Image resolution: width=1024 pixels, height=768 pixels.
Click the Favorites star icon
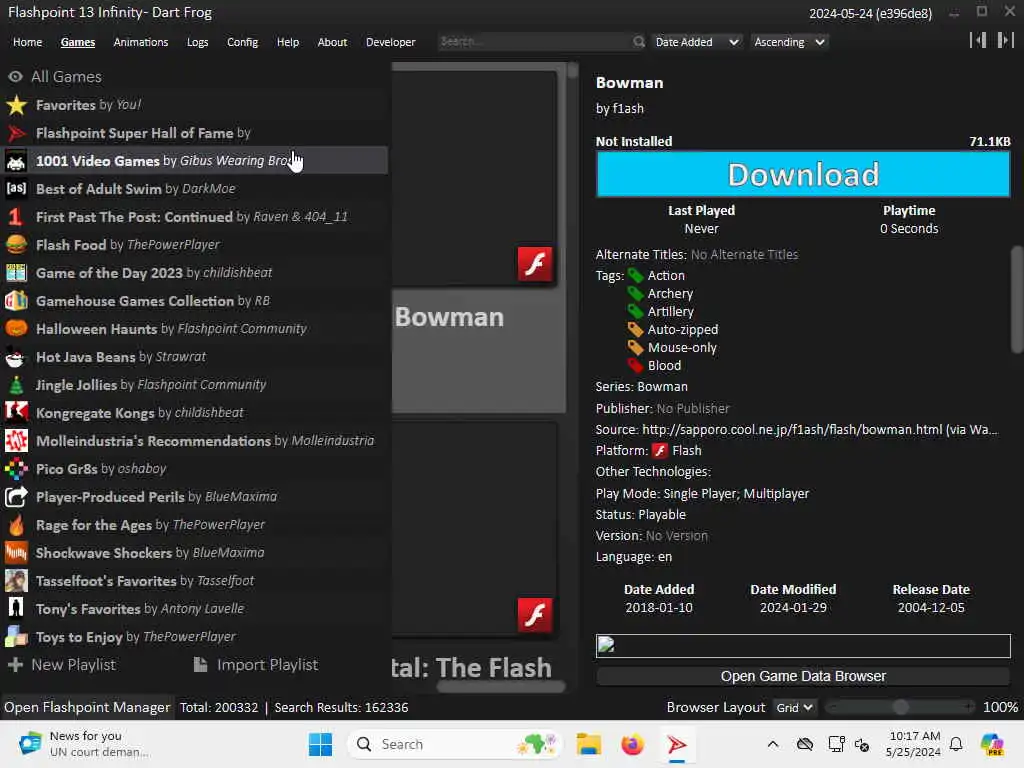(x=16, y=105)
